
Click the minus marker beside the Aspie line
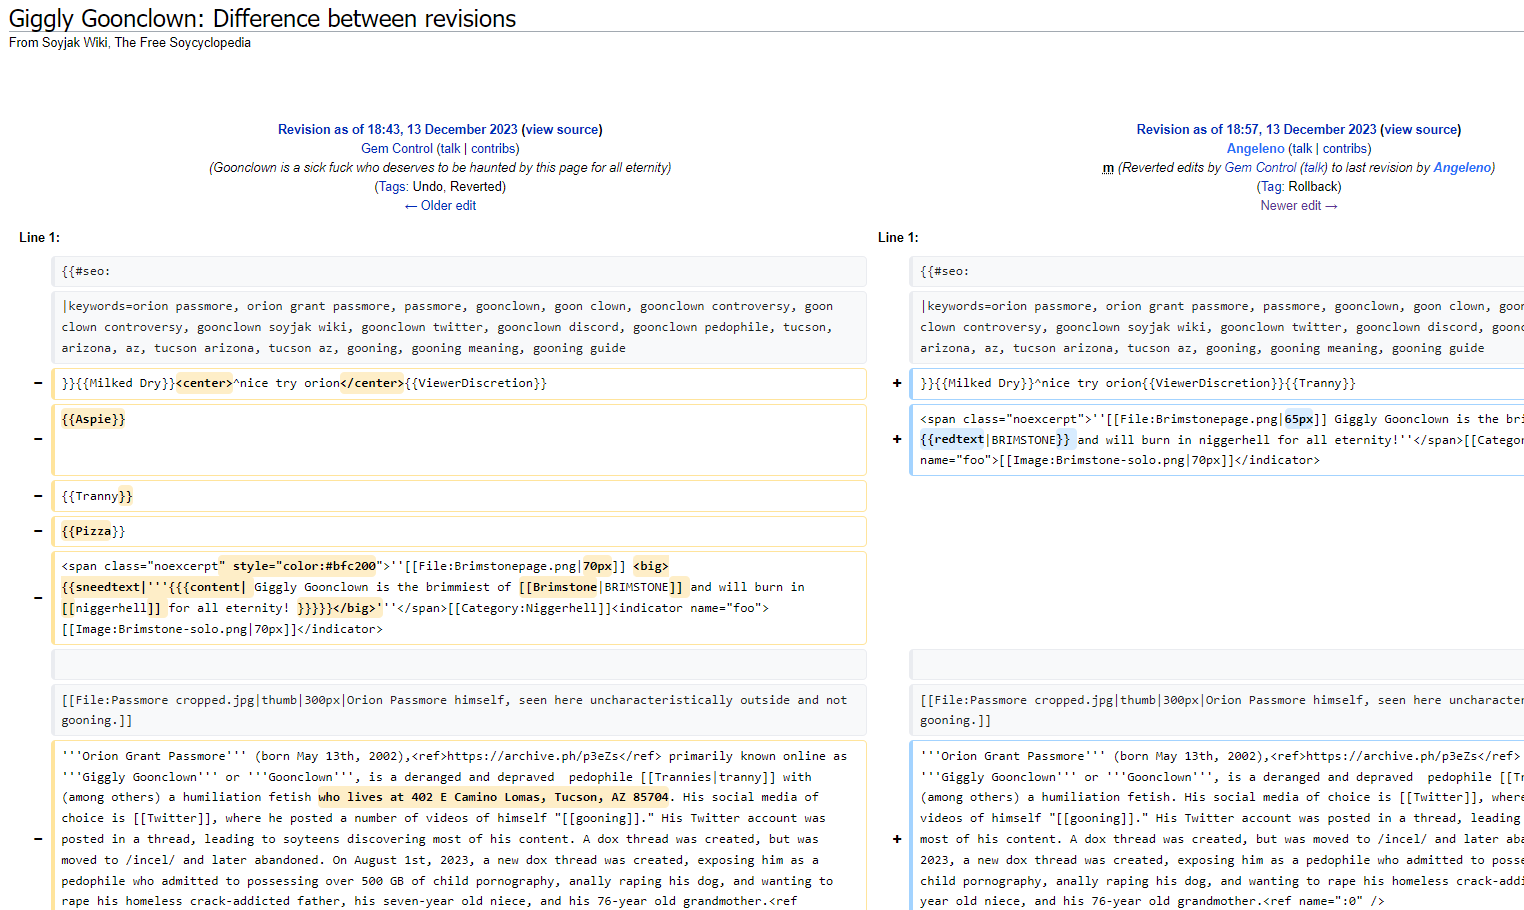[38, 439]
